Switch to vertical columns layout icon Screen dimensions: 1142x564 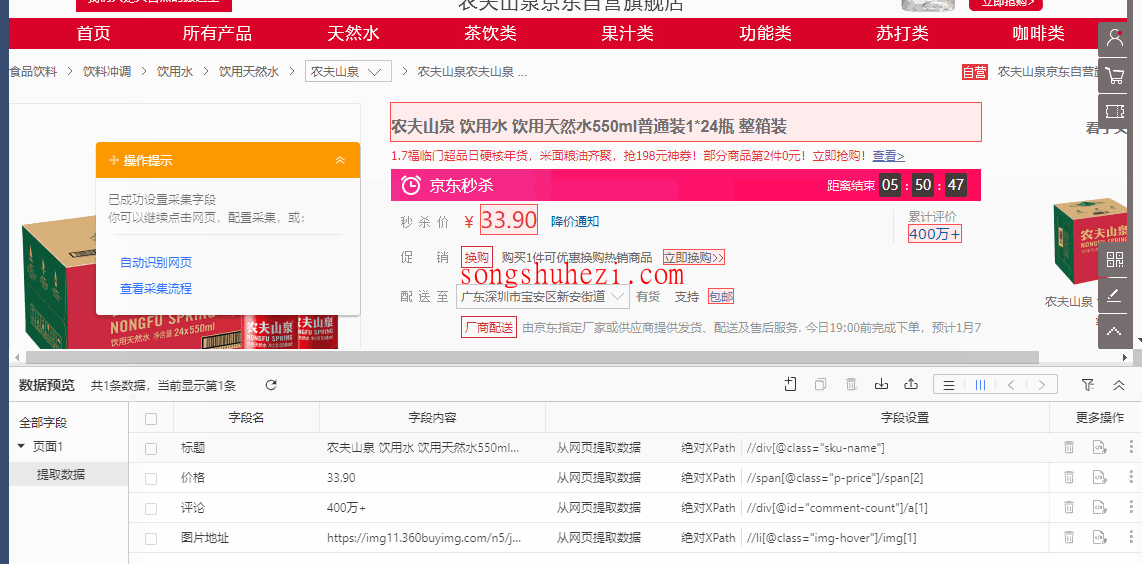pos(980,385)
